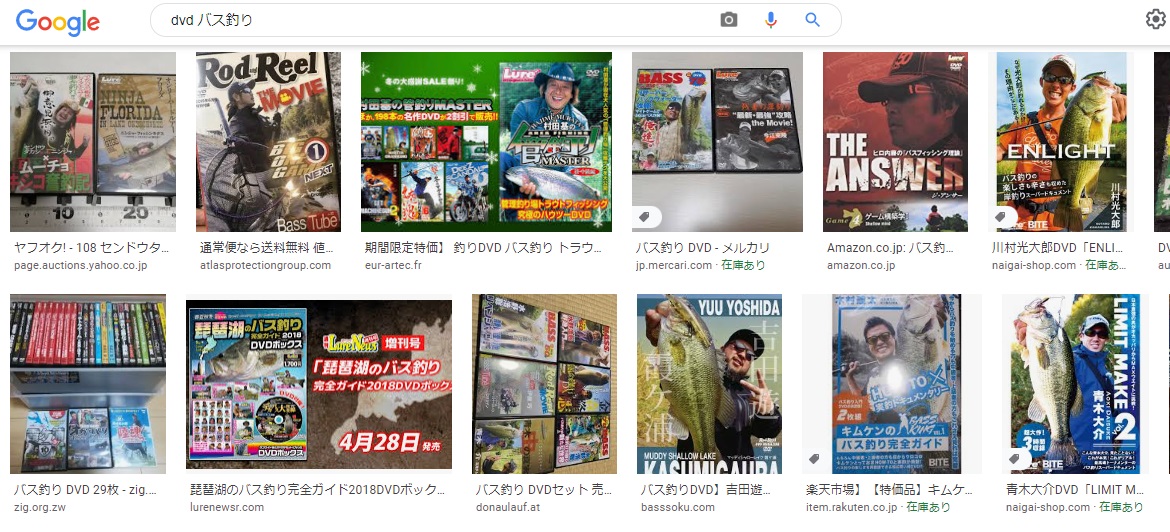Click title ヤフオク! - 108 センドウタ...
The image size is (1170, 532).
(92, 248)
